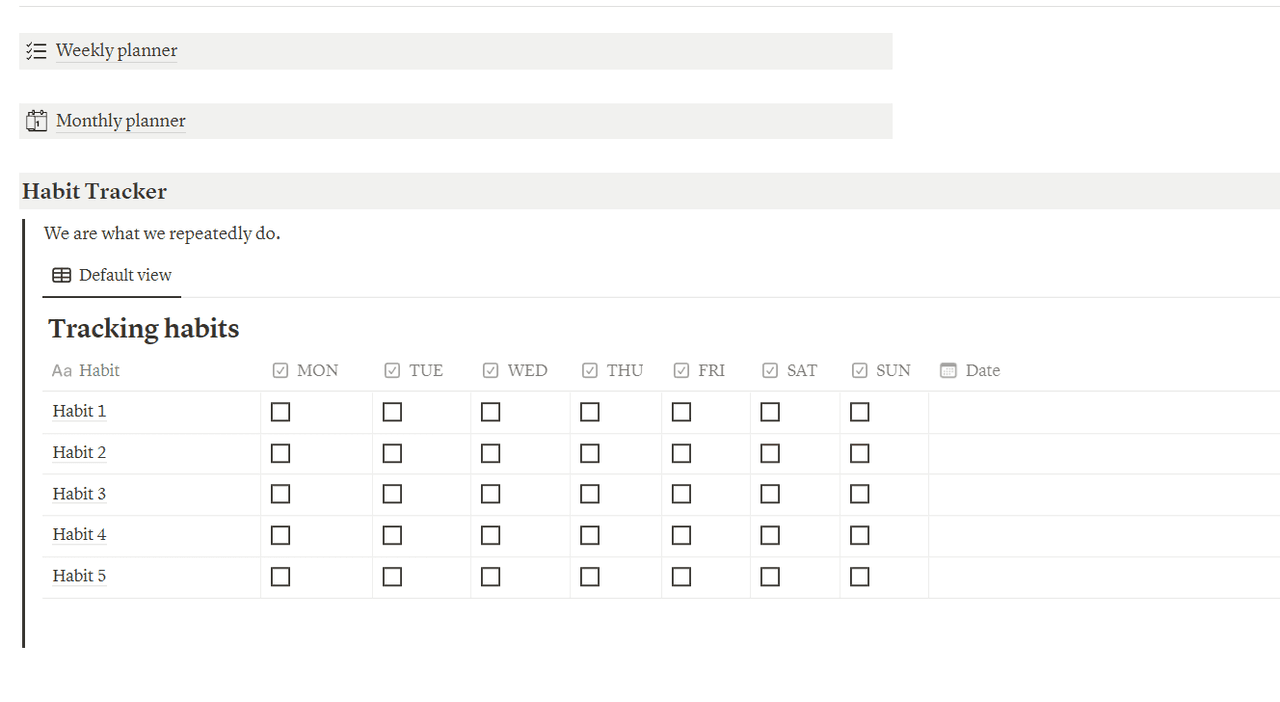
Task: Mark Habit 5 done on Sunday
Action: click(860, 577)
